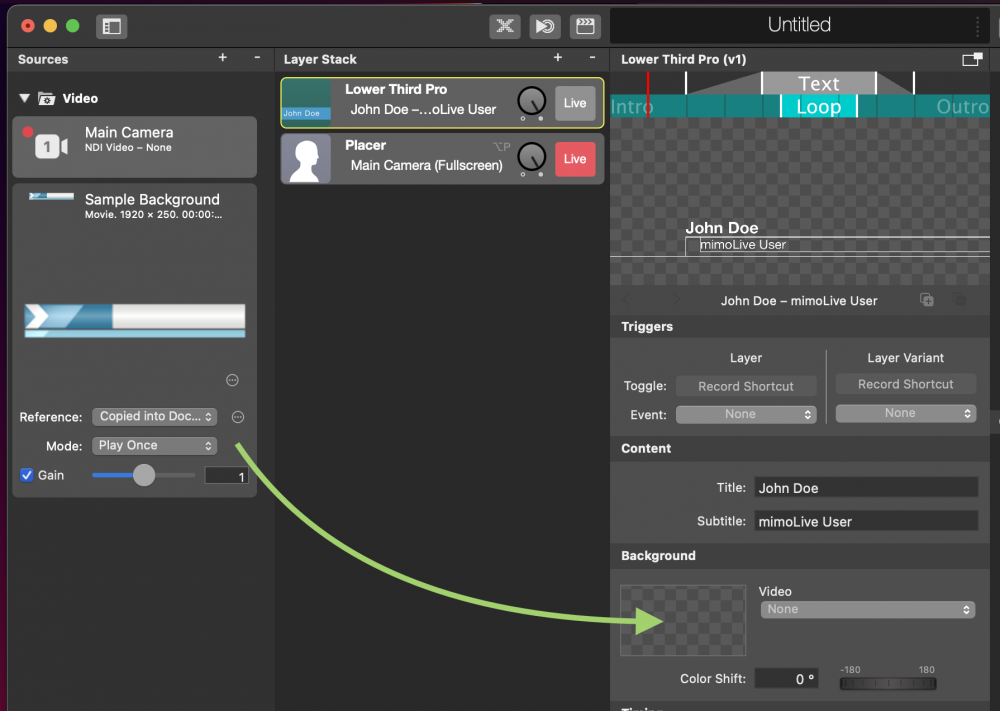Open the Reference dropdown showing Copied into Doc
1000x711 pixels.
(154, 416)
